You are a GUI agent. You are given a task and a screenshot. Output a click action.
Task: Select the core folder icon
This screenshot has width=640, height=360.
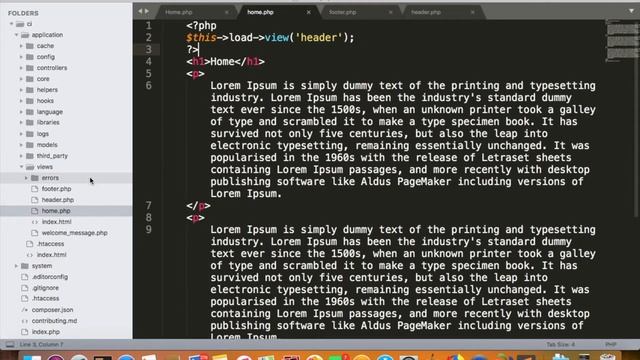click(x=30, y=79)
